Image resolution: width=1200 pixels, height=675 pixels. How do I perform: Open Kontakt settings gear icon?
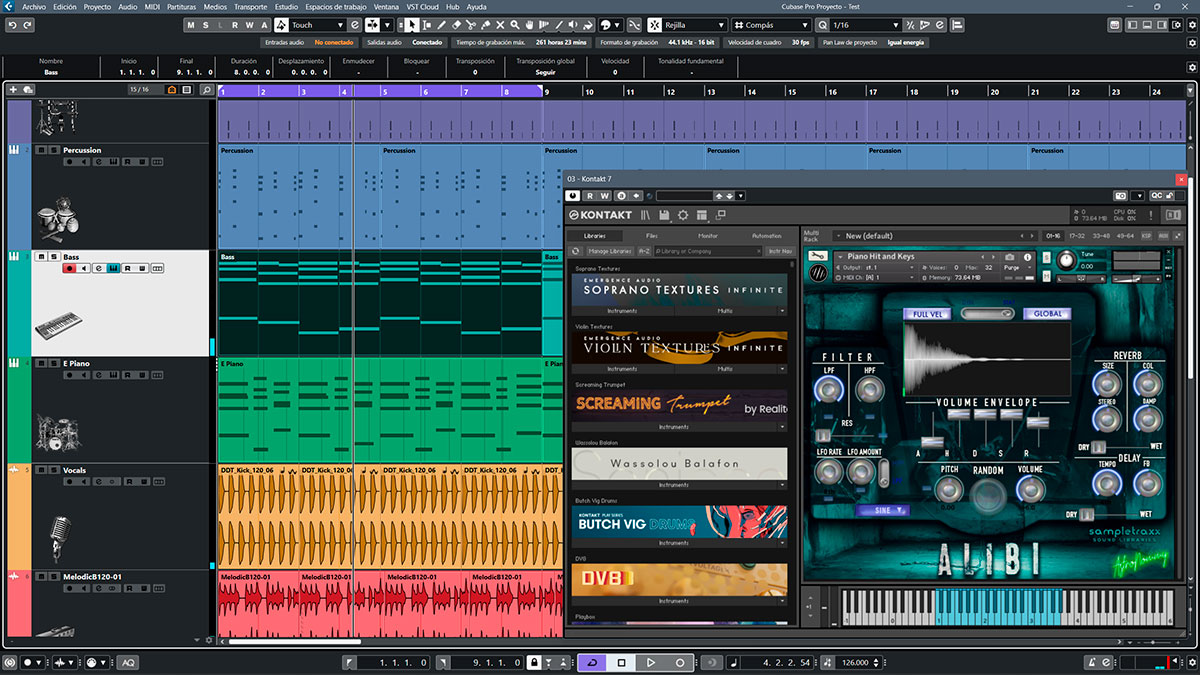pos(683,215)
